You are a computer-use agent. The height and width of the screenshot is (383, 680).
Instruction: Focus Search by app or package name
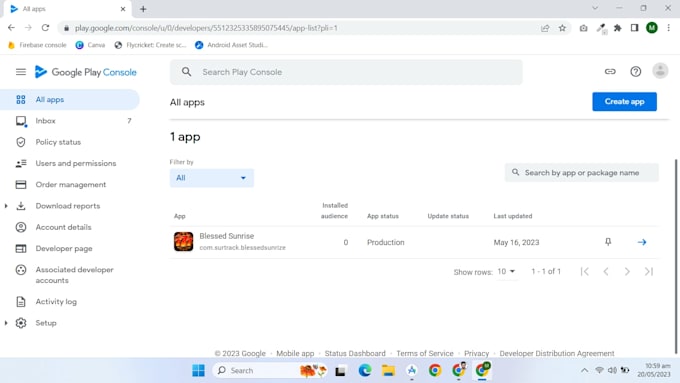[x=582, y=173]
